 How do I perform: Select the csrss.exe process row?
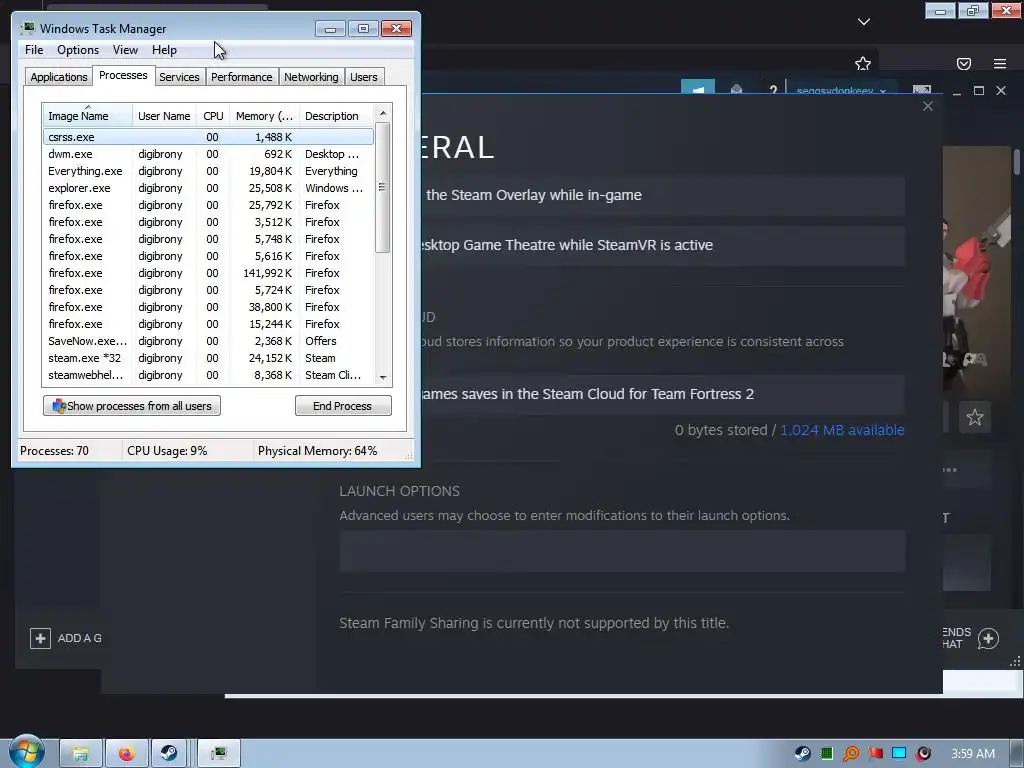pos(208,136)
